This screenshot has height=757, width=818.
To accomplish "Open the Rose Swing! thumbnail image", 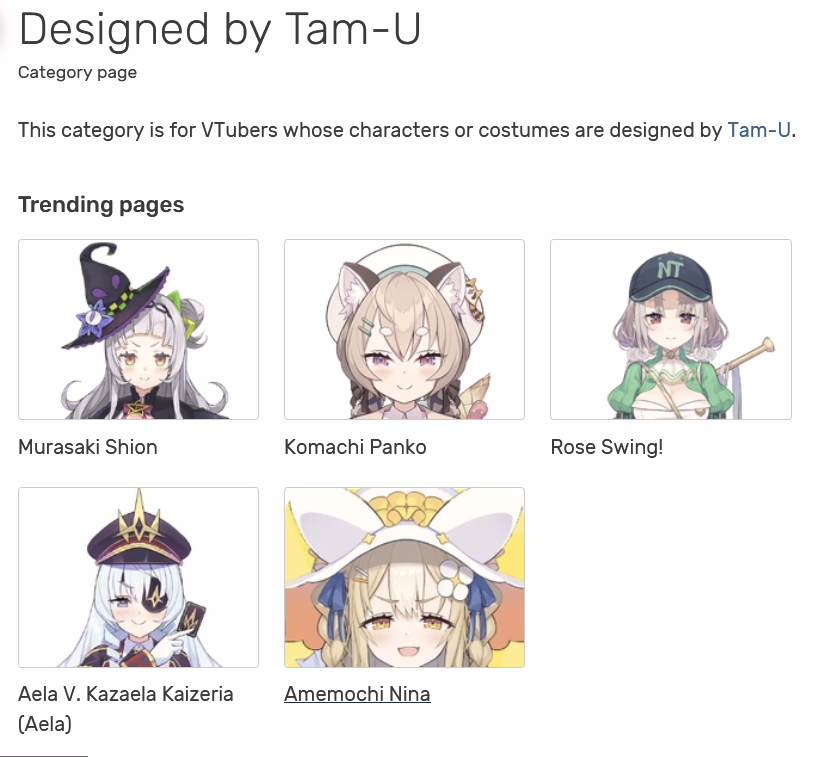I will pyautogui.click(x=671, y=329).
